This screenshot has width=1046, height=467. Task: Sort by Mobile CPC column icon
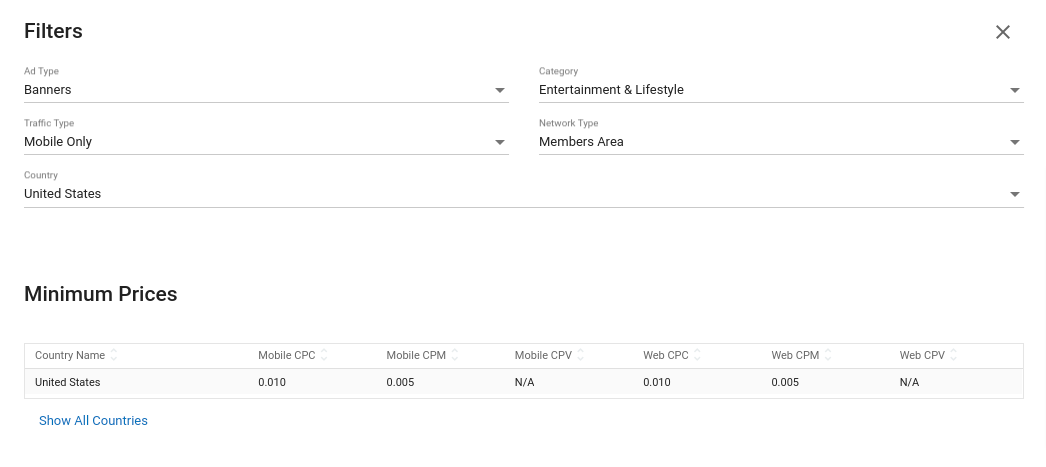click(x=324, y=355)
